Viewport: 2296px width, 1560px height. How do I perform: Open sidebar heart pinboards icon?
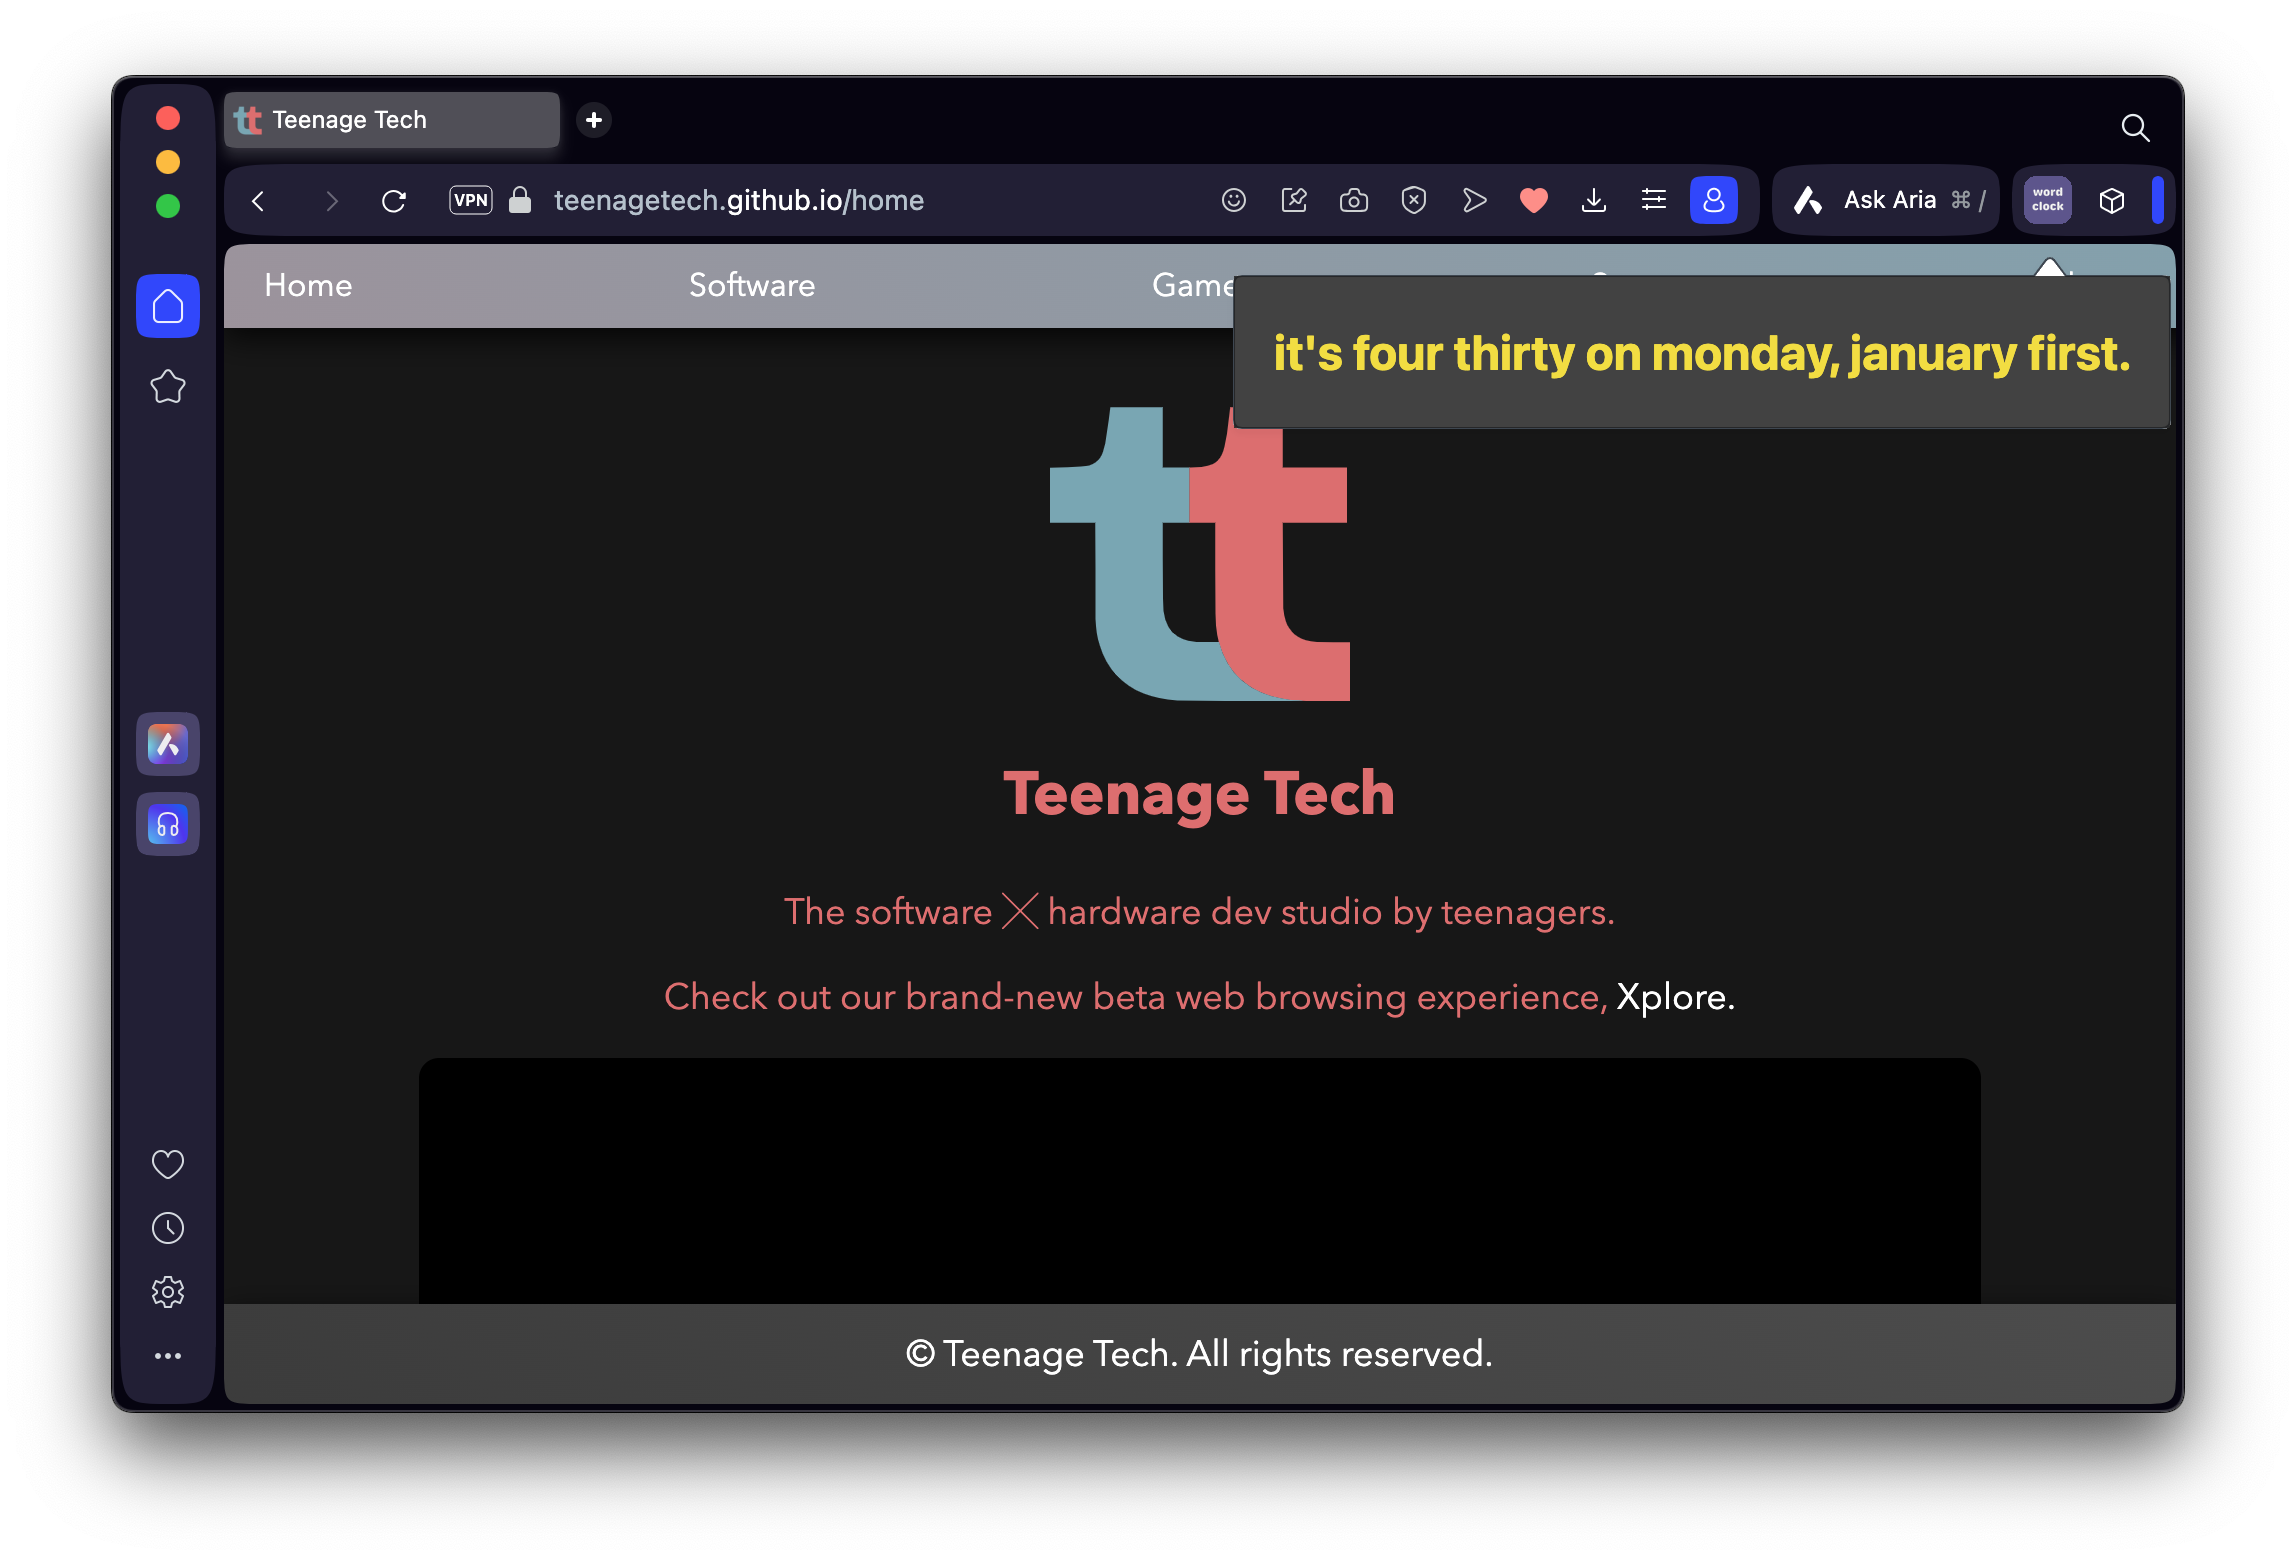[x=168, y=1164]
